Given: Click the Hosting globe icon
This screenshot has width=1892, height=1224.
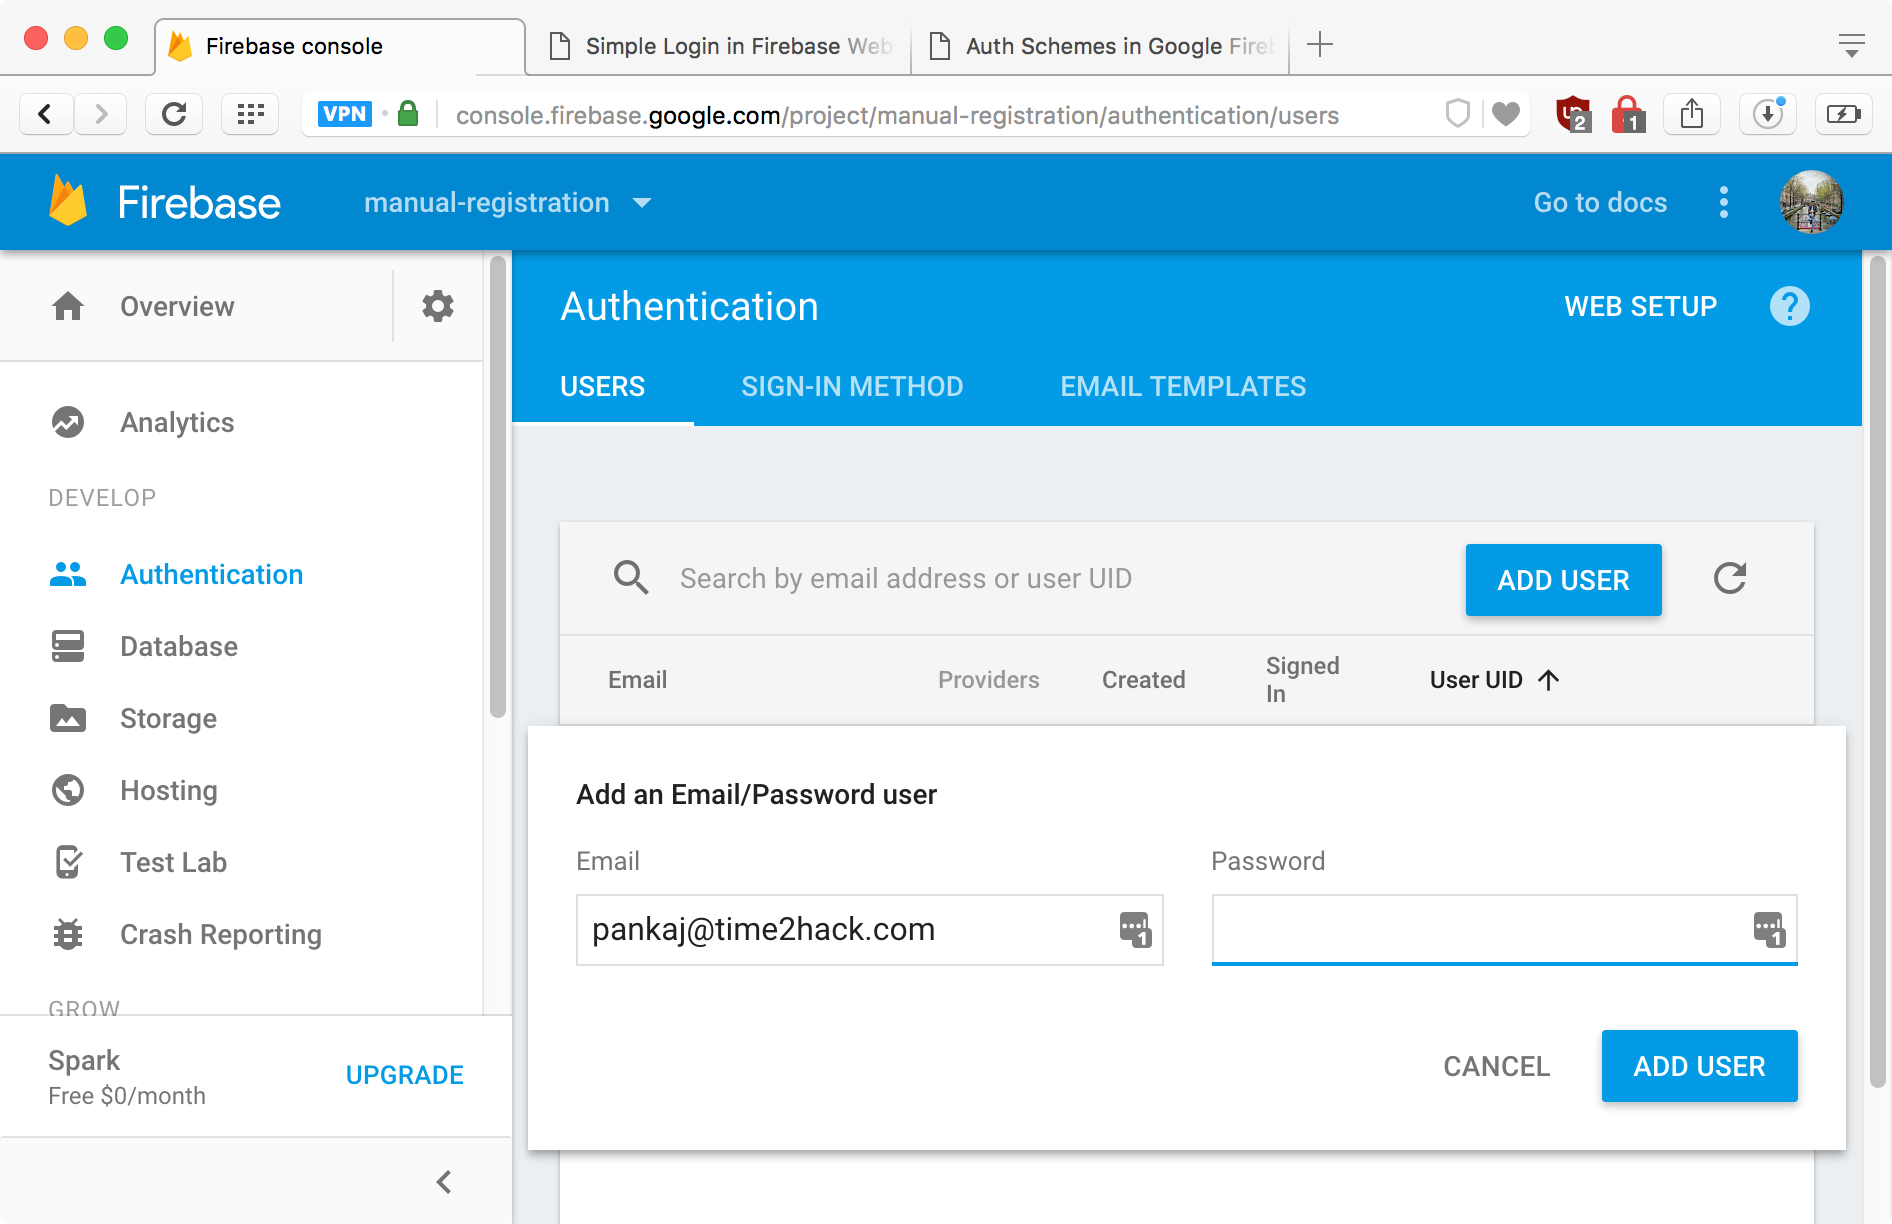Looking at the screenshot, I should coord(68,790).
